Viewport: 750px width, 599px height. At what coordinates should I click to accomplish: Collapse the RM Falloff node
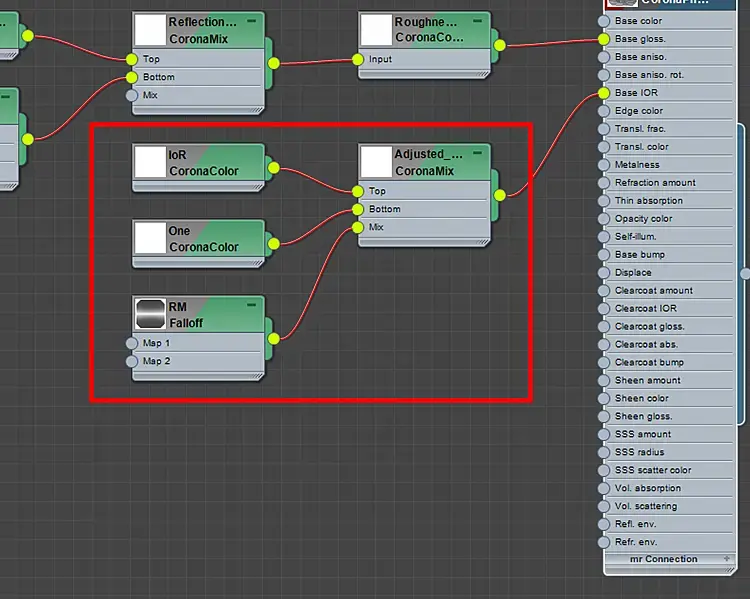[252, 305]
